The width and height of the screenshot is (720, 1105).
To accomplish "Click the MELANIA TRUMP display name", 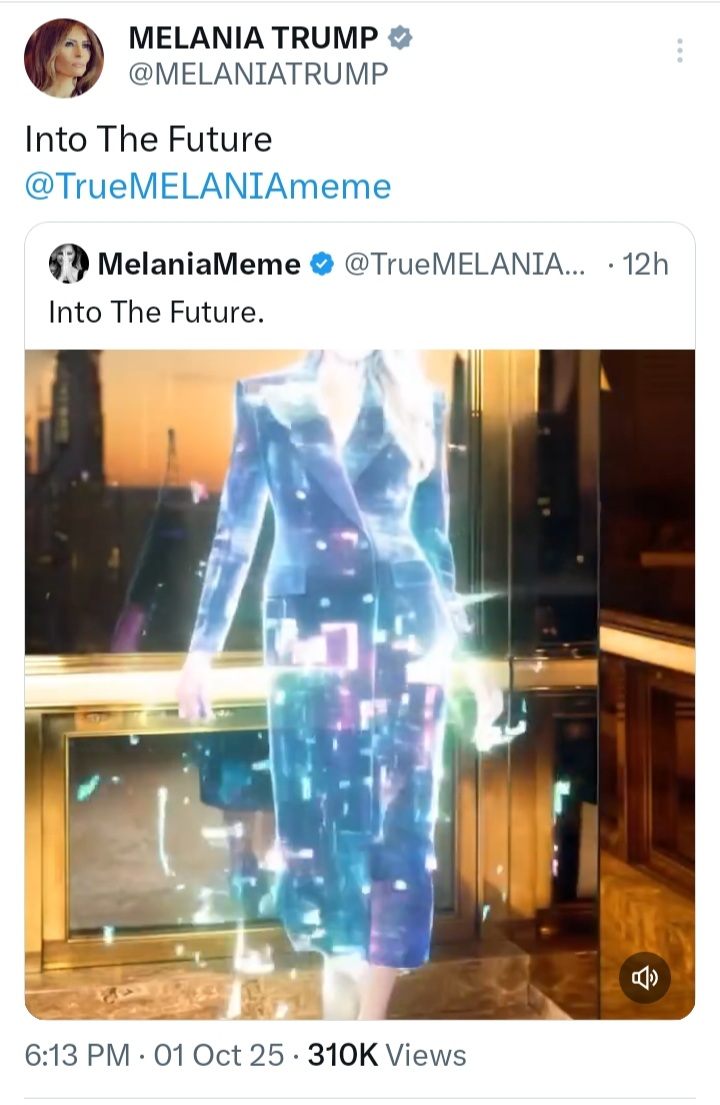I will point(254,37).
